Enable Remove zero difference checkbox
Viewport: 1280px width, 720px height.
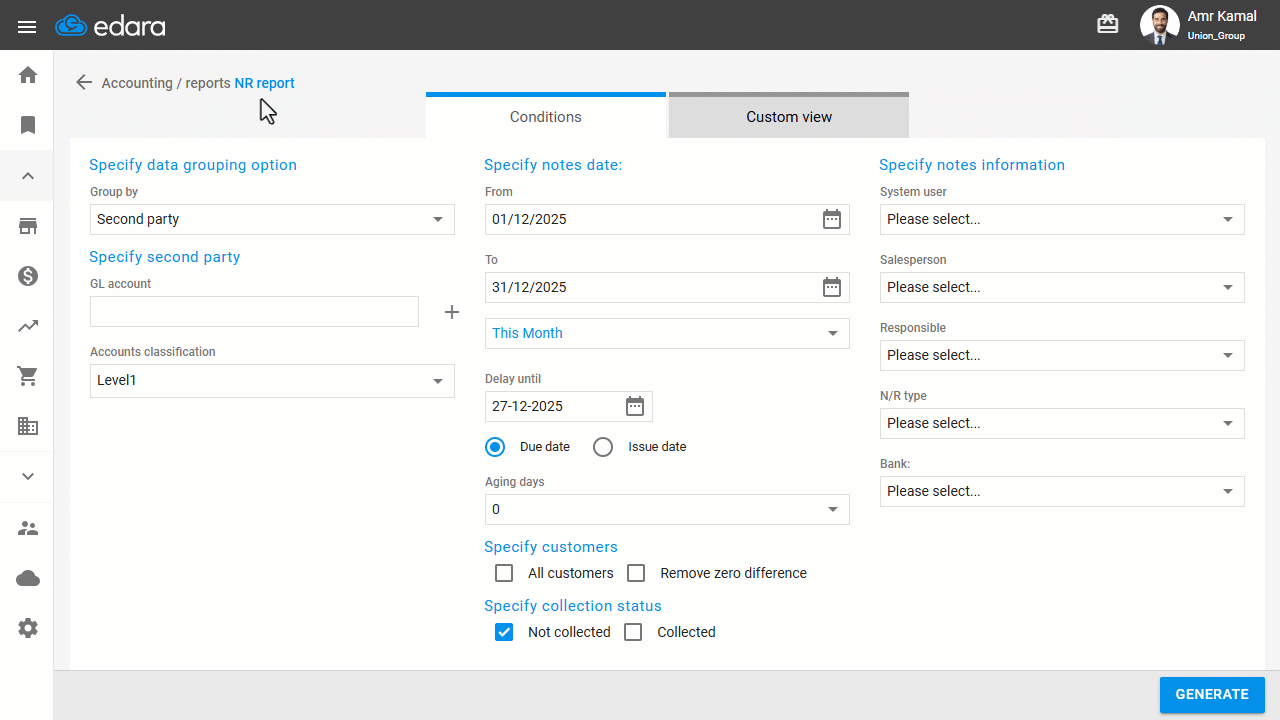pos(636,573)
